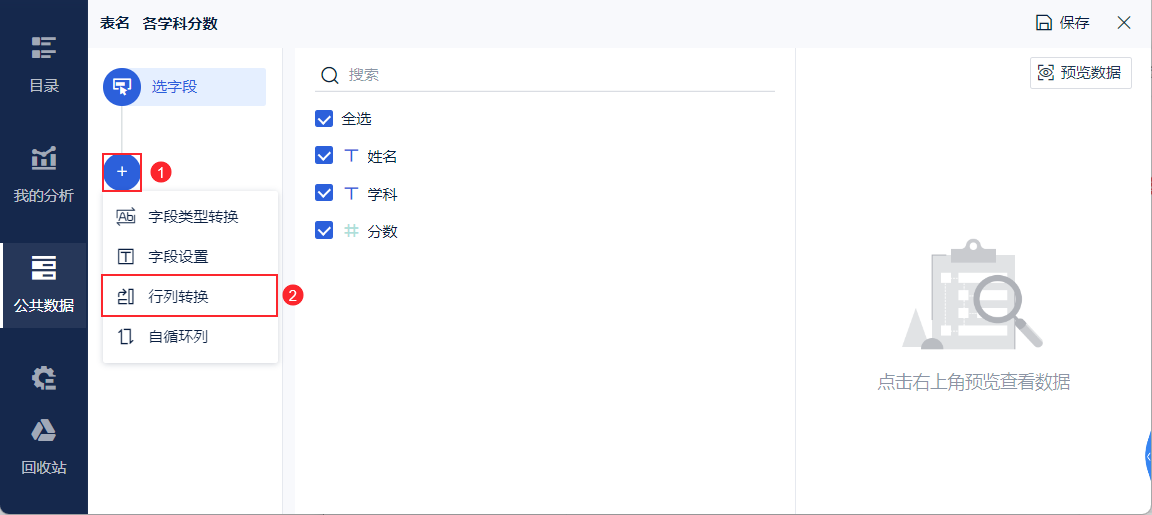Click the gear settings icon in sidebar
The height and width of the screenshot is (515, 1152).
tap(44, 378)
